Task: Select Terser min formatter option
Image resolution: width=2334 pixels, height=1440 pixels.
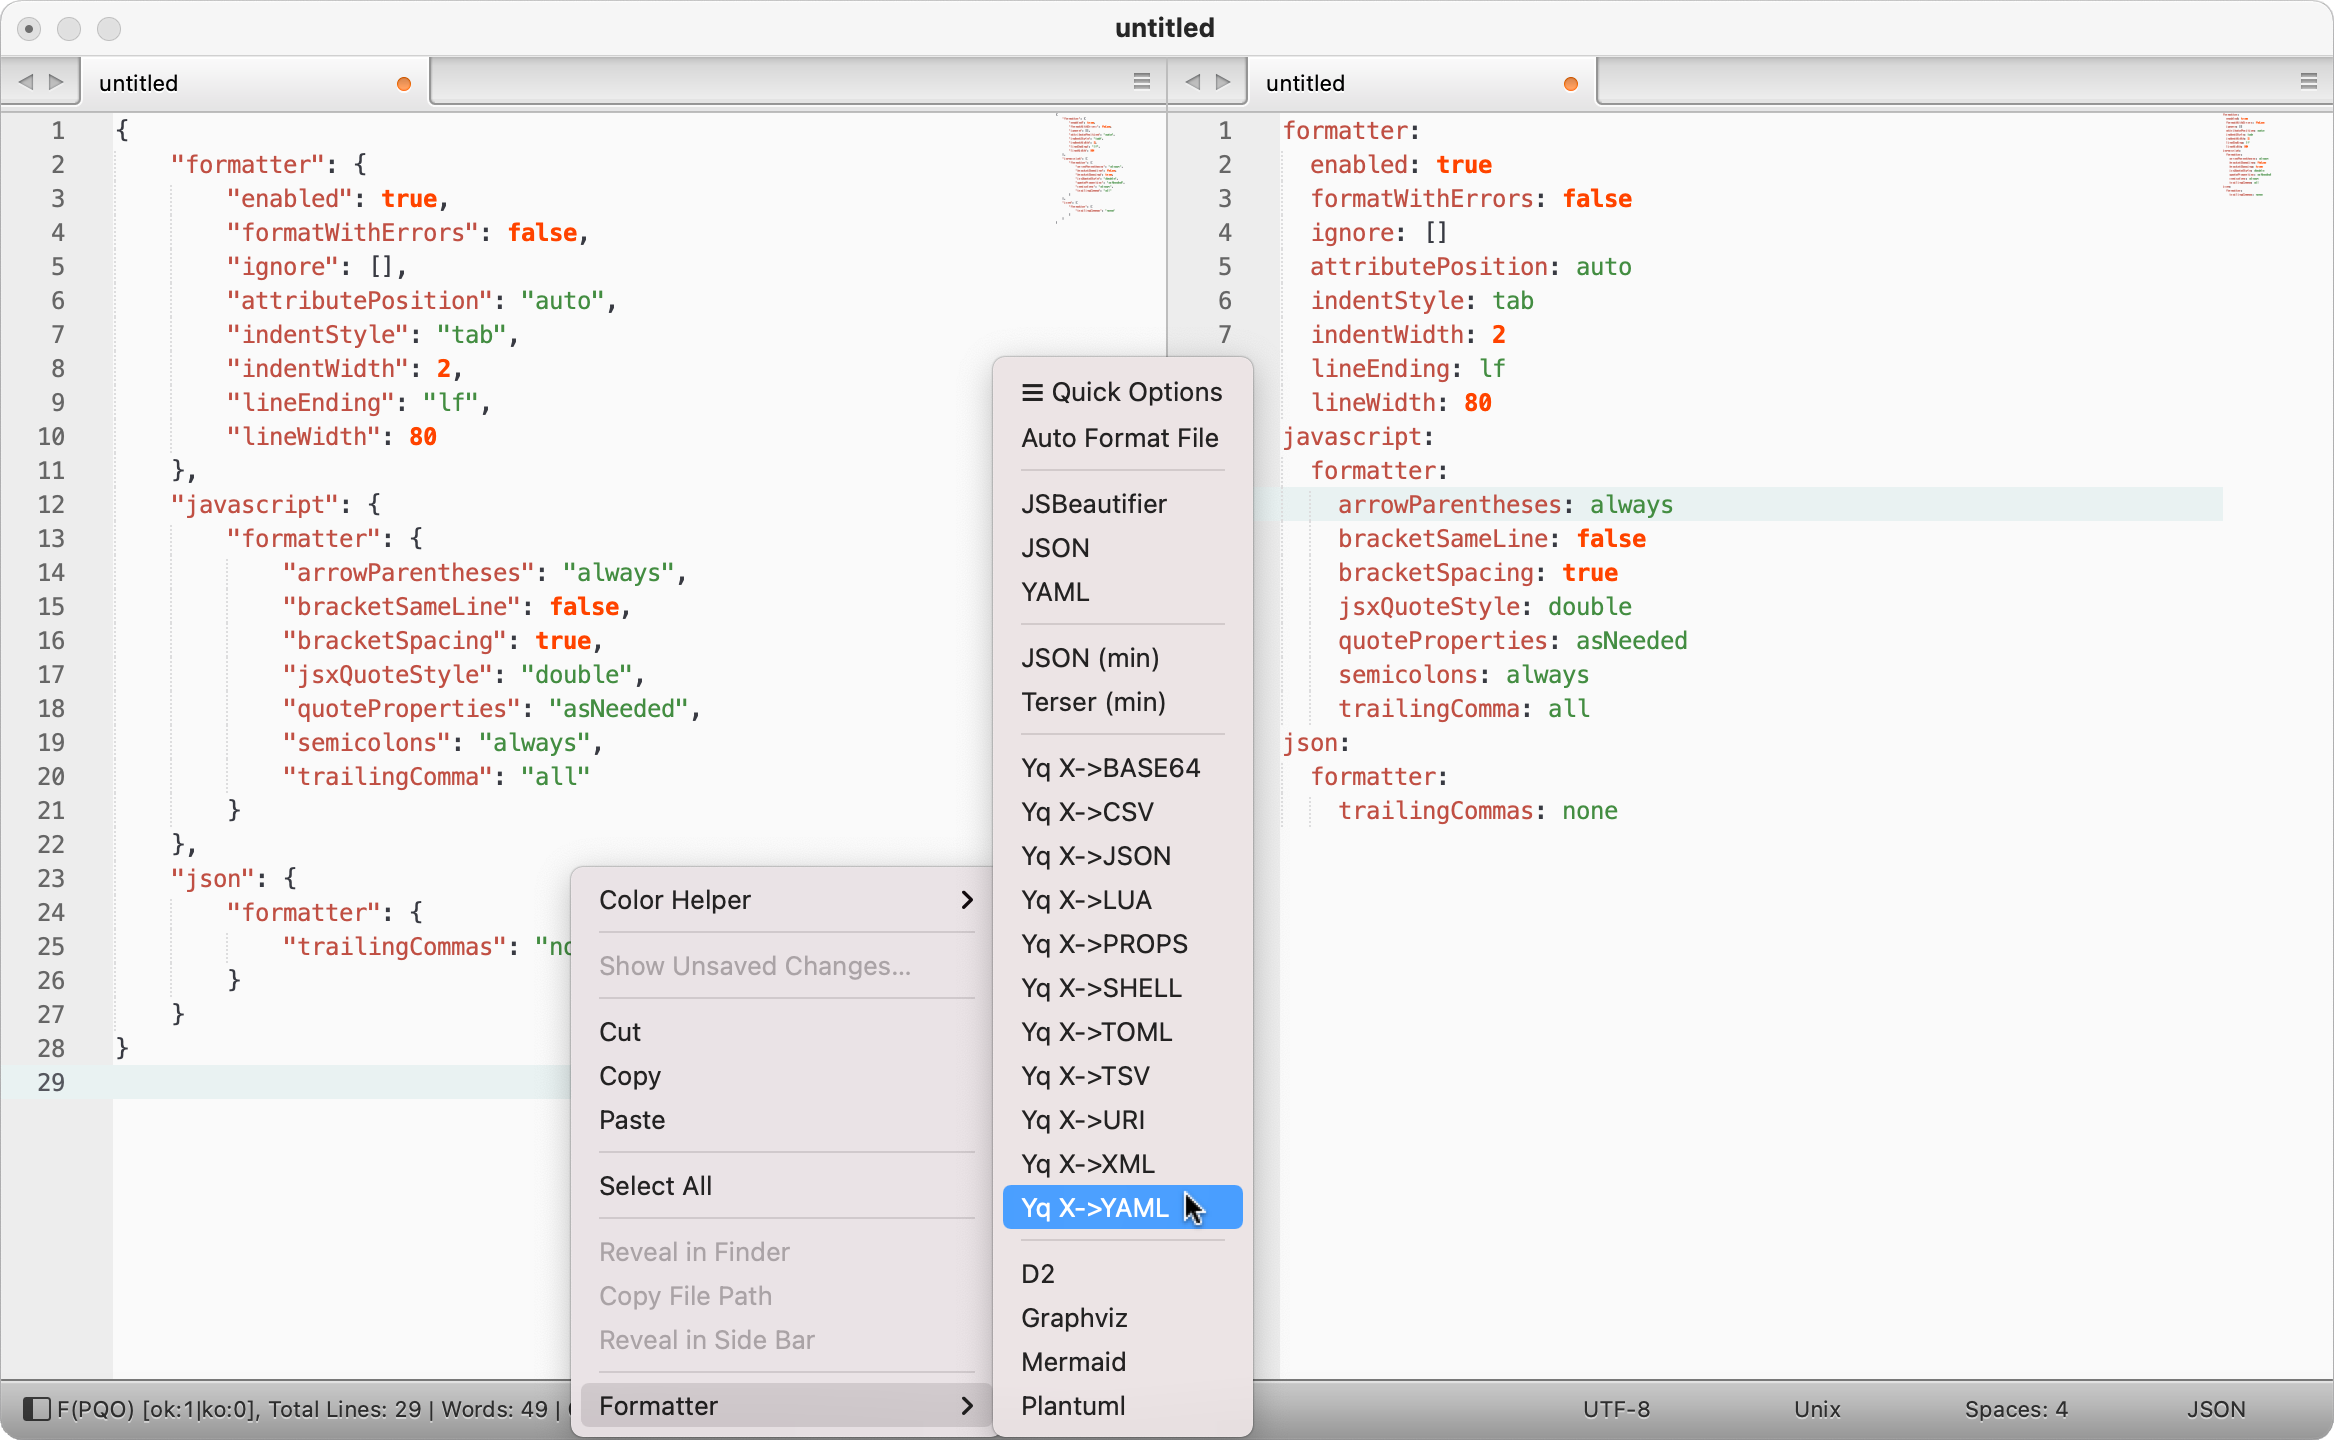Action: [x=1095, y=700]
